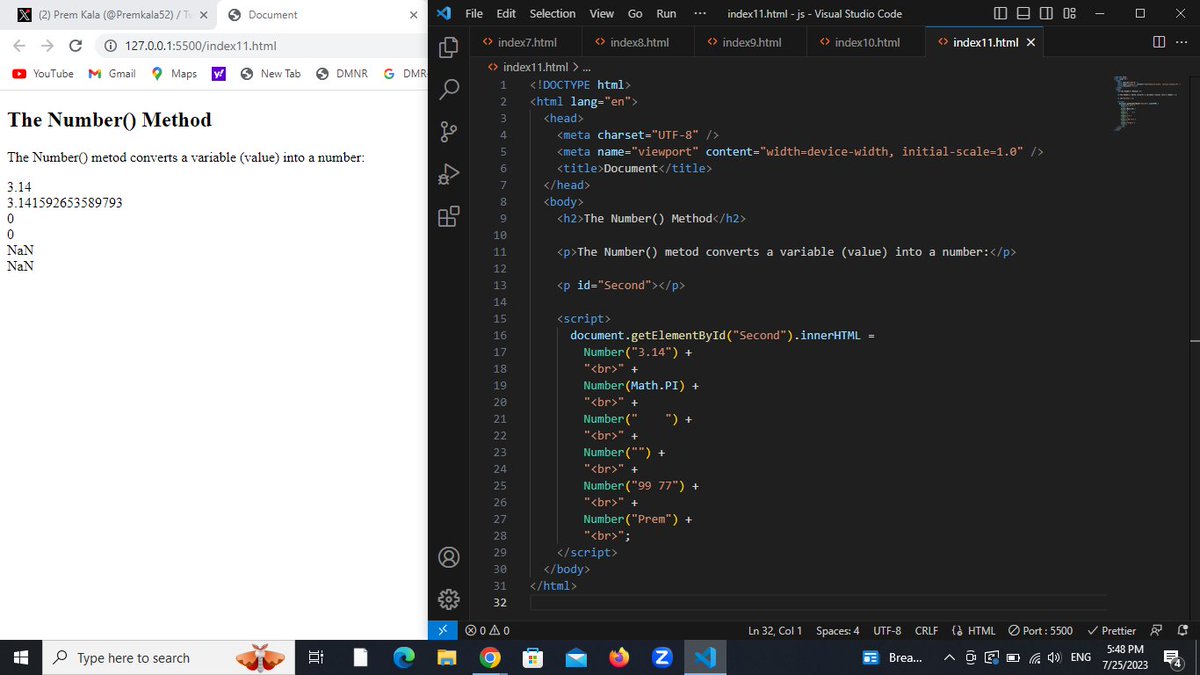Open the New Tab bookmark

270,74
